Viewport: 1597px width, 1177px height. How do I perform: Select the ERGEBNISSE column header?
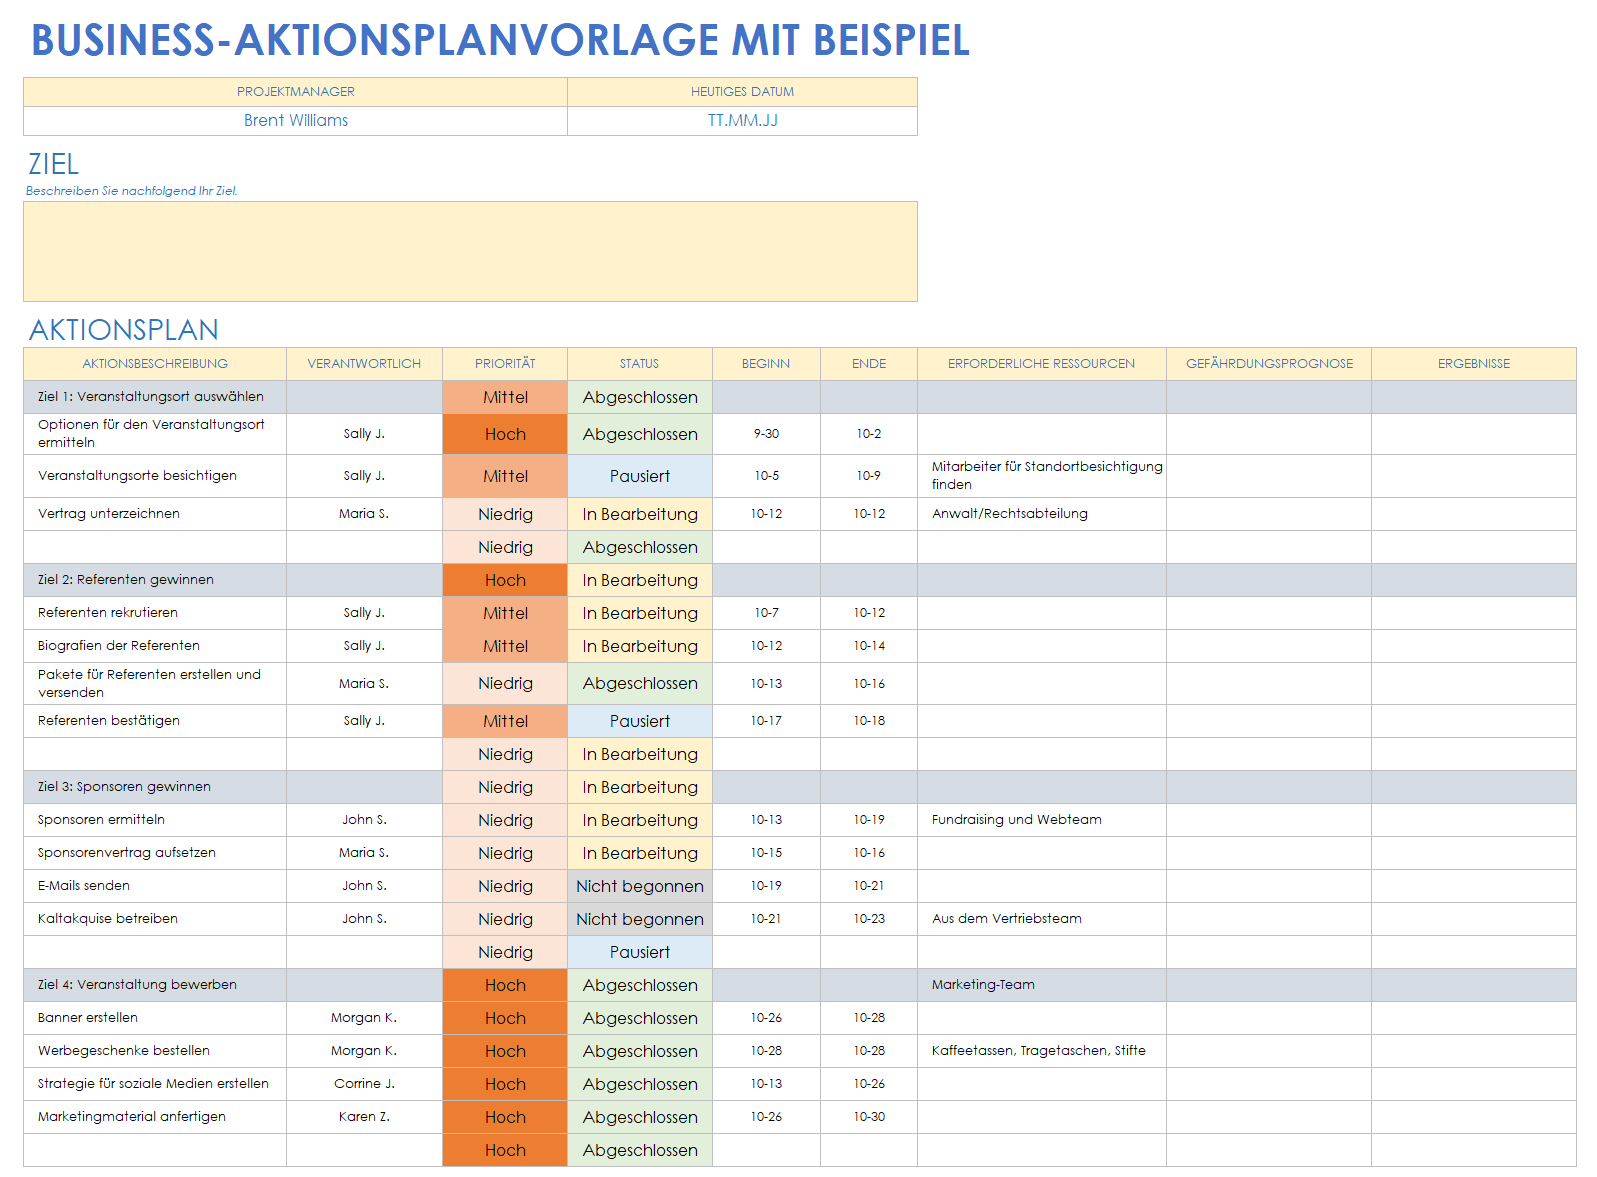pos(1474,364)
